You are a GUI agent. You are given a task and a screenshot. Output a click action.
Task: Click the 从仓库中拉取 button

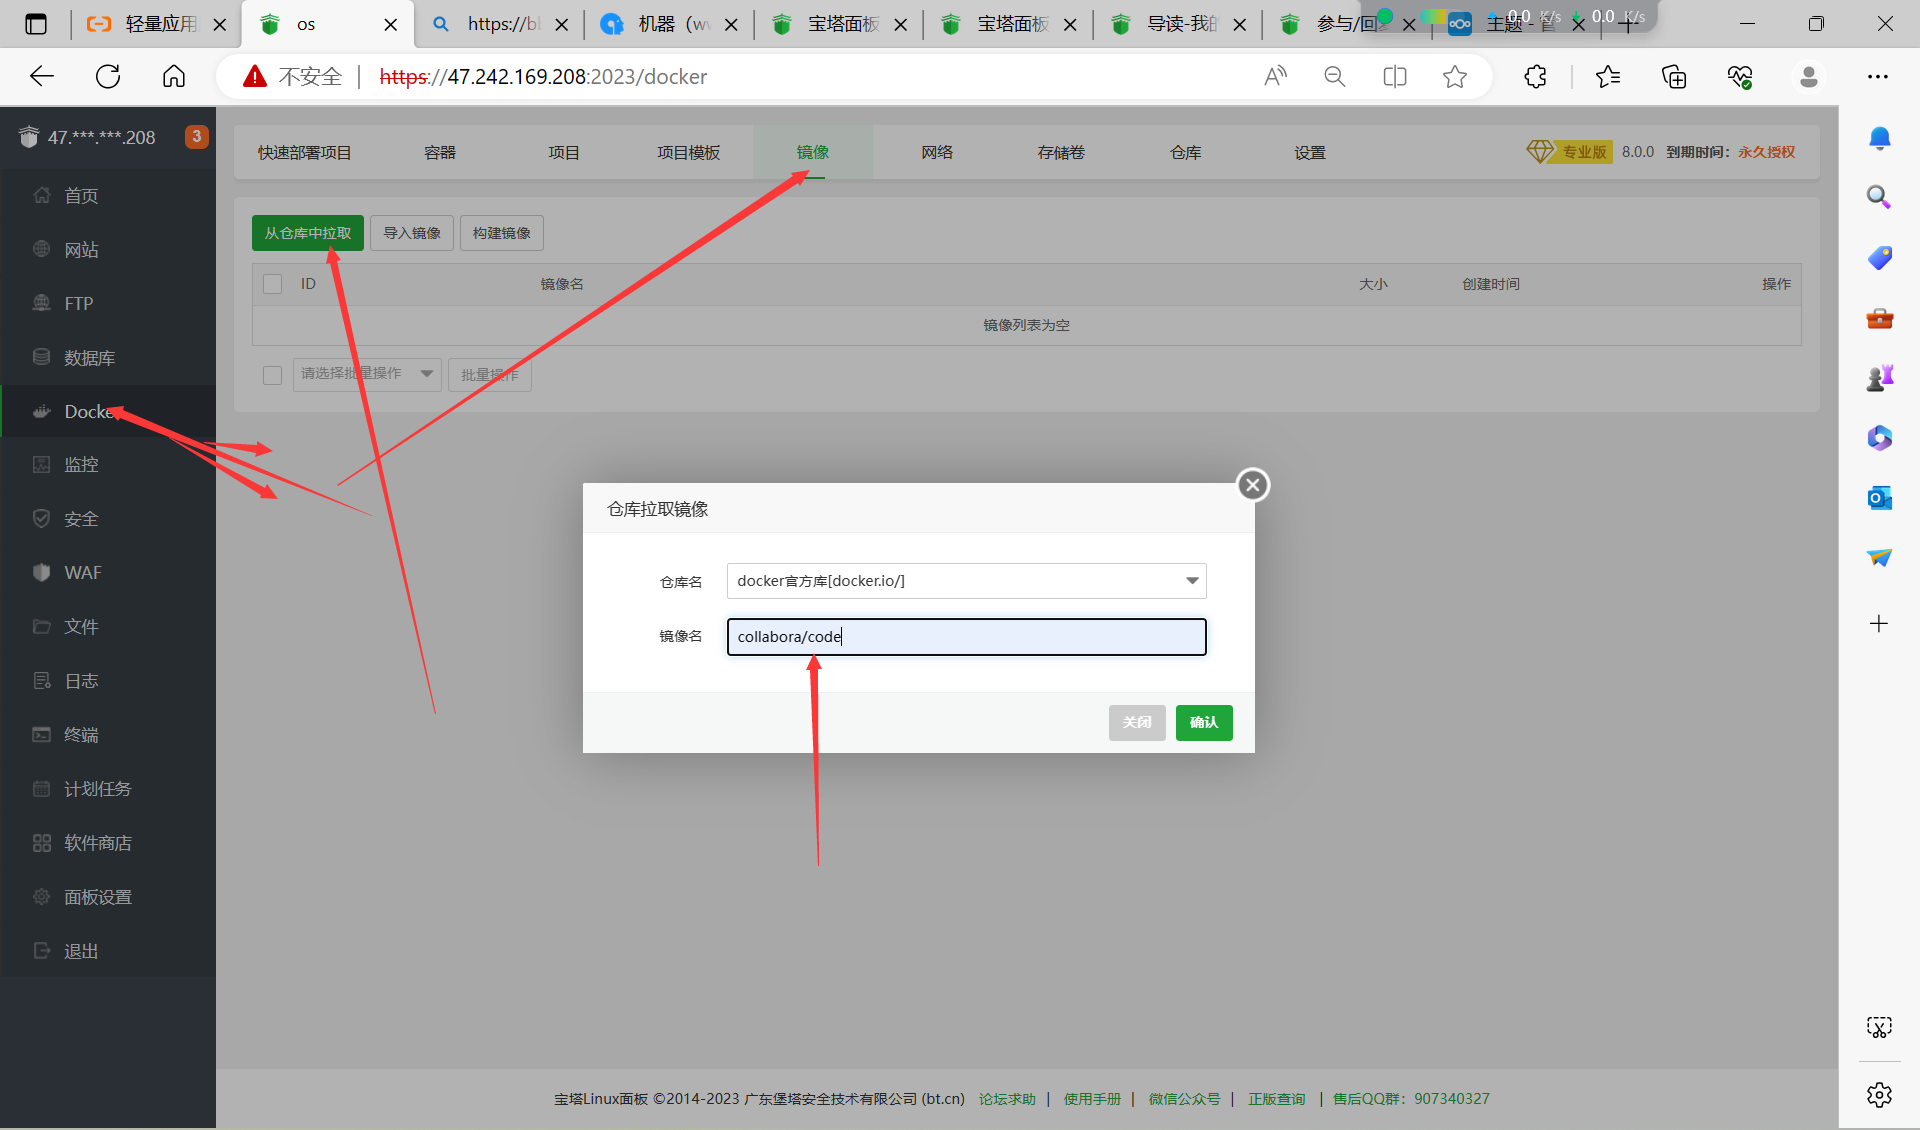tap(308, 233)
